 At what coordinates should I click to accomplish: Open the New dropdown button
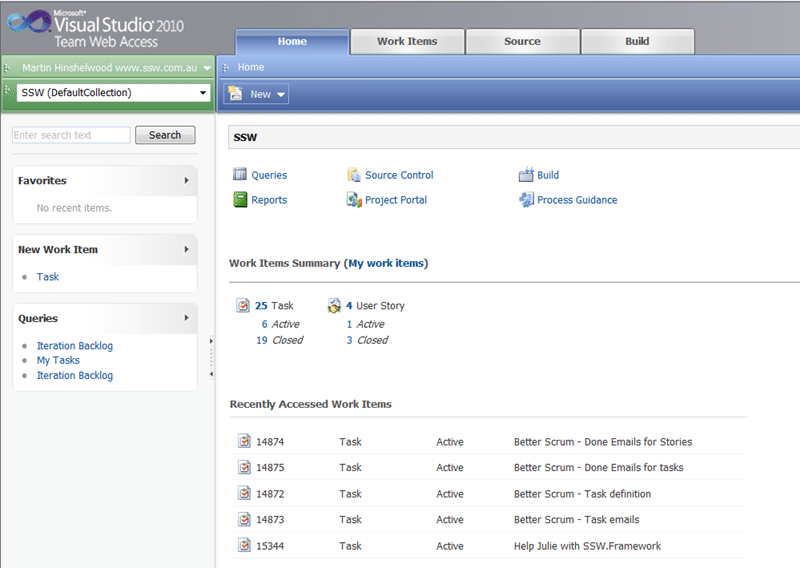click(x=257, y=94)
